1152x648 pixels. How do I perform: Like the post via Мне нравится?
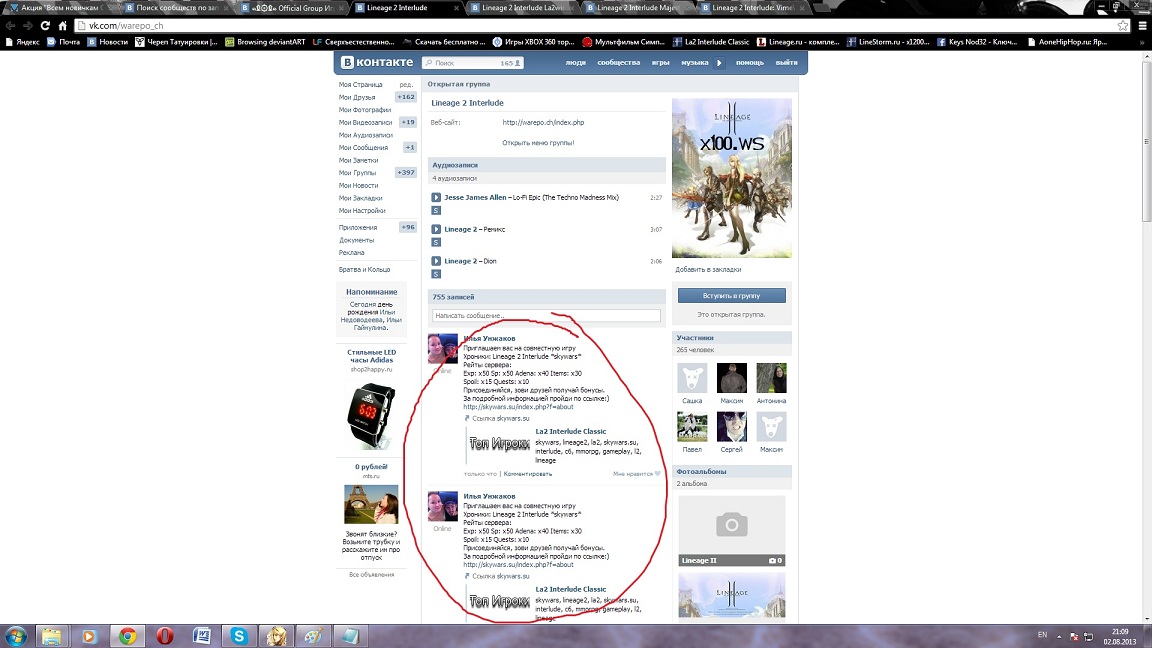(636, 474)
